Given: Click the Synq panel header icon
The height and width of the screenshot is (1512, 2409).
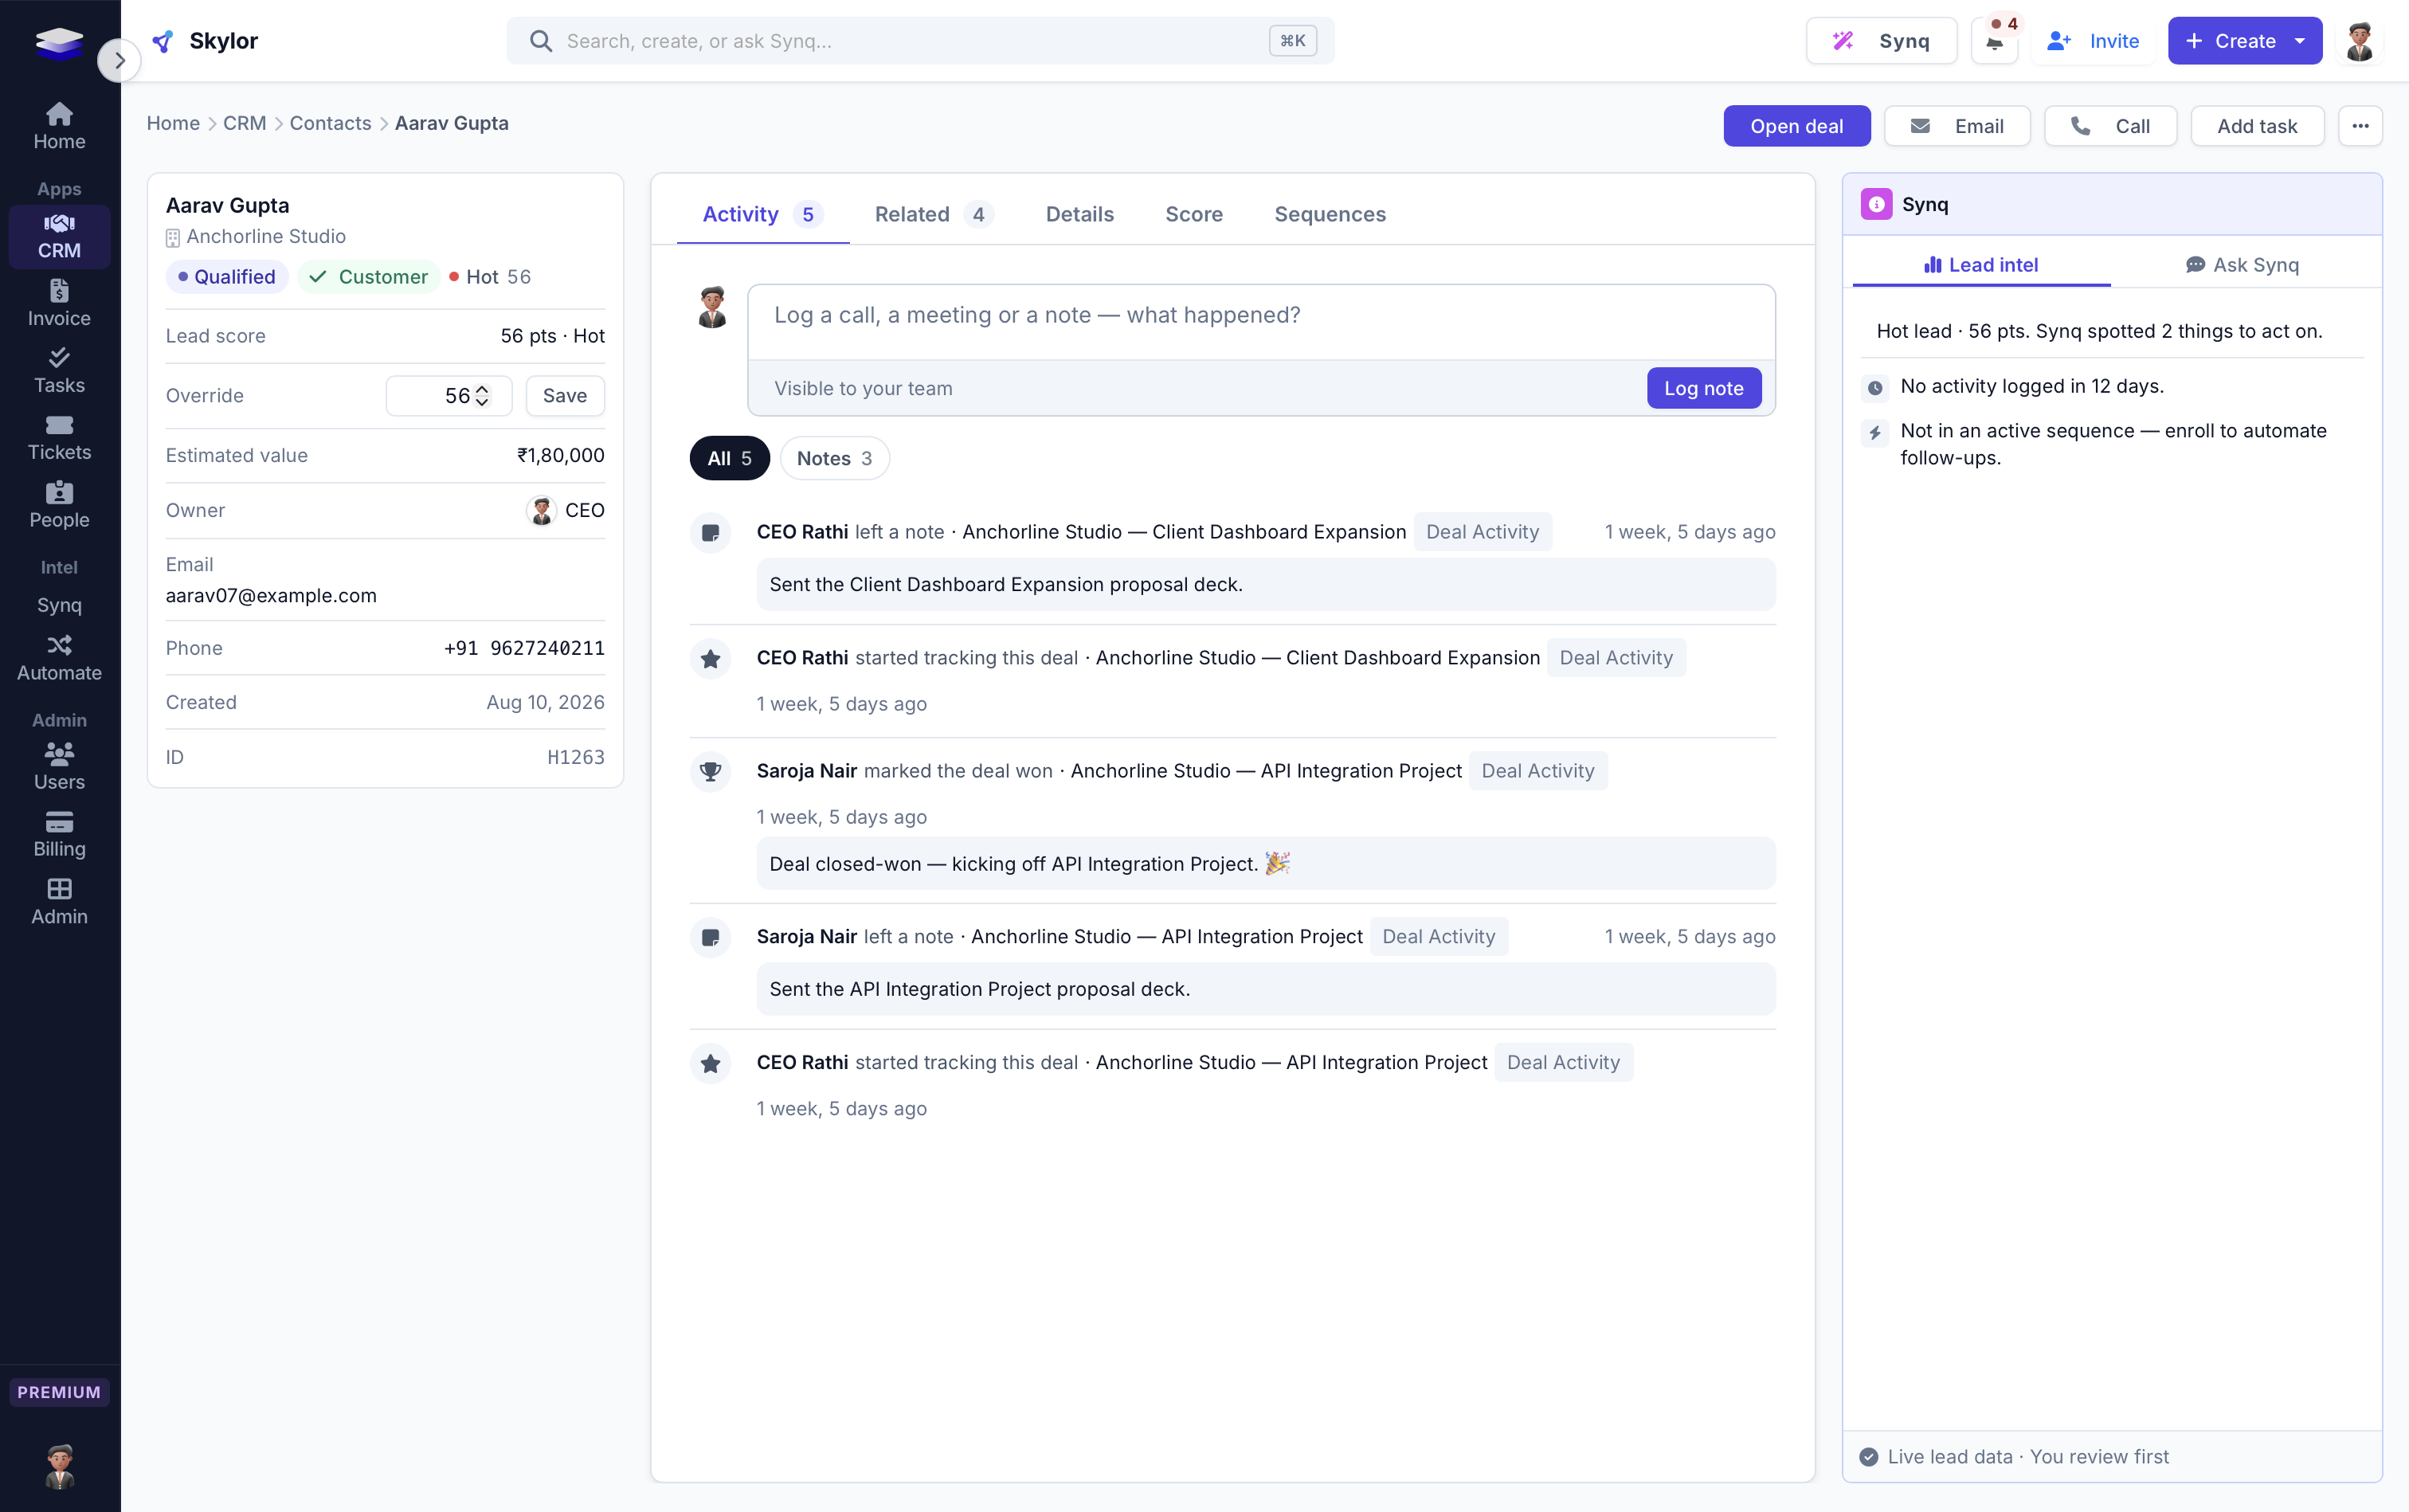Looking at the screenshot, I should click(1876, 204).
